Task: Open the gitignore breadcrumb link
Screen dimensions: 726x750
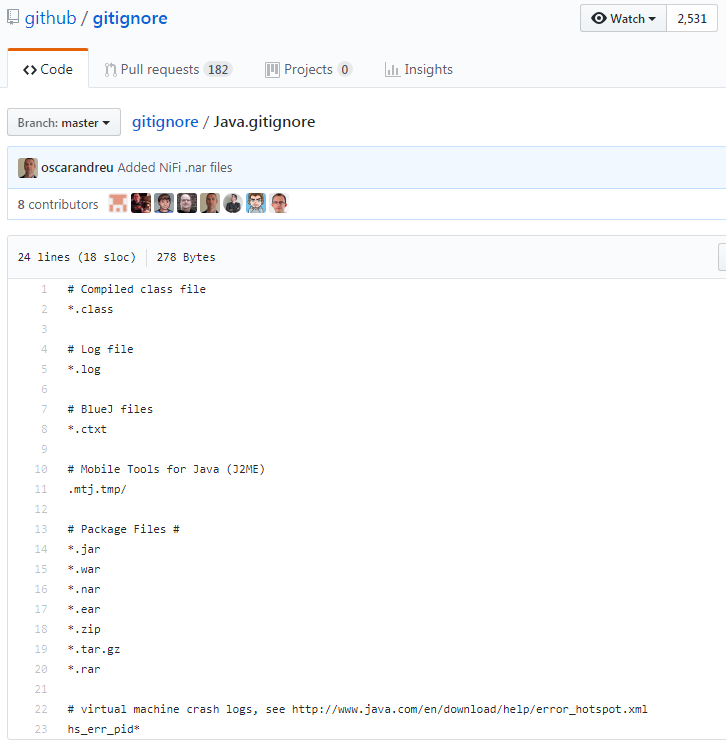Action: pos(164,122)
